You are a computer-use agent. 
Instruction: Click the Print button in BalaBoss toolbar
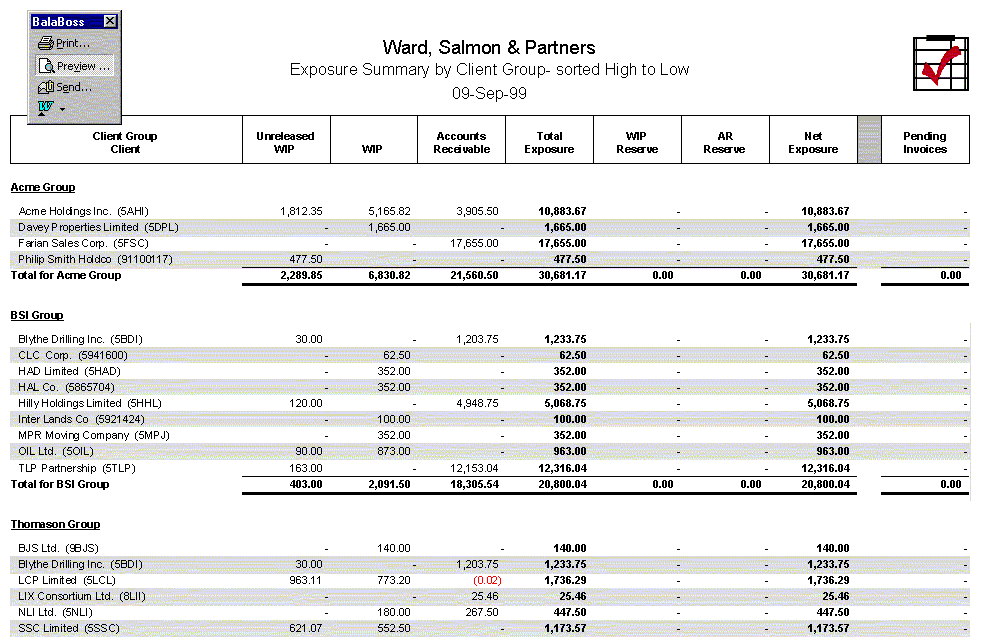65,43
